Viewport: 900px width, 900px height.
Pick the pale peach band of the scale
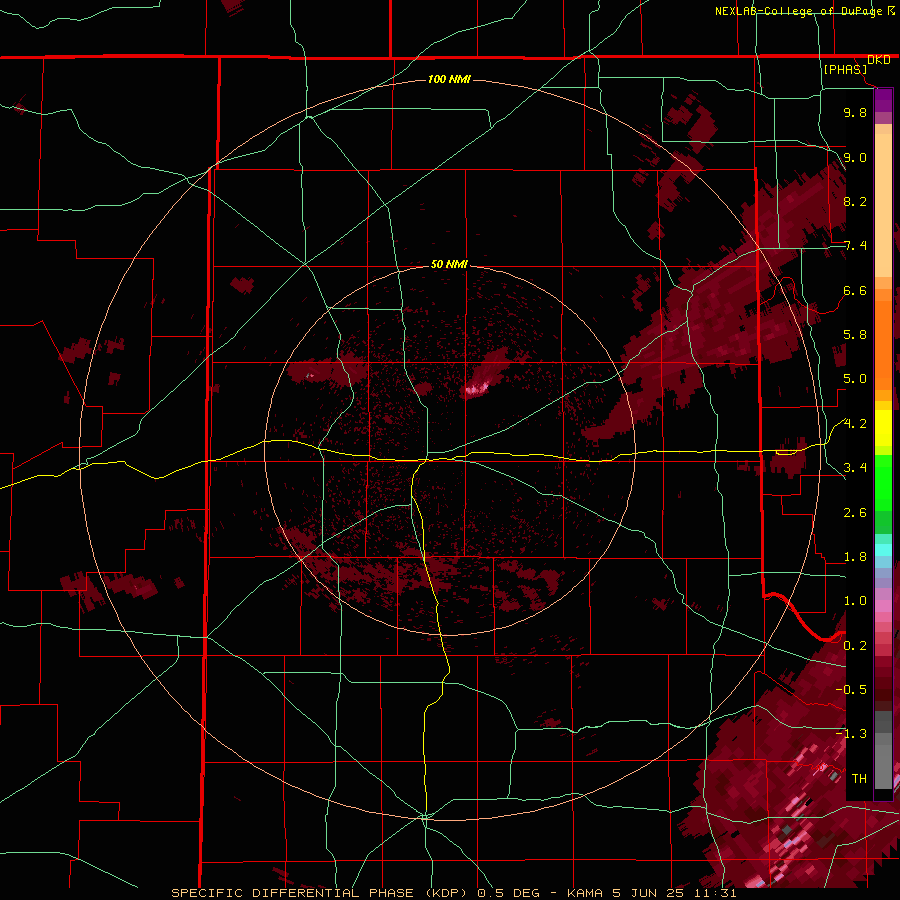883,205
